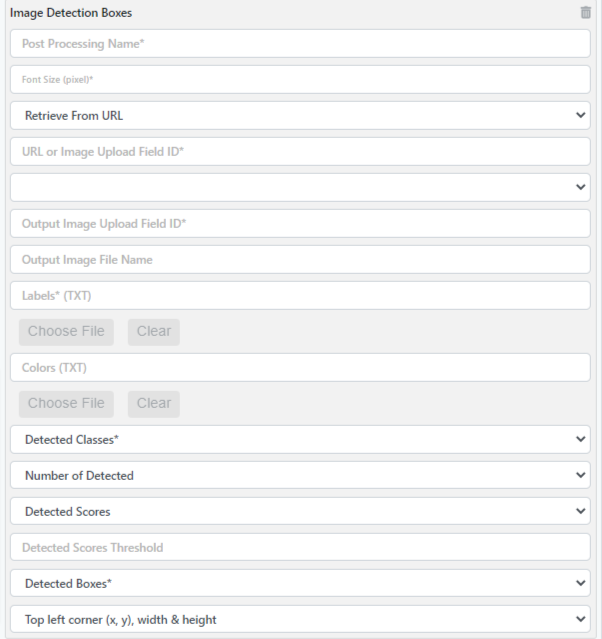Open the Top left corner box format dropdown

point(300,620)
